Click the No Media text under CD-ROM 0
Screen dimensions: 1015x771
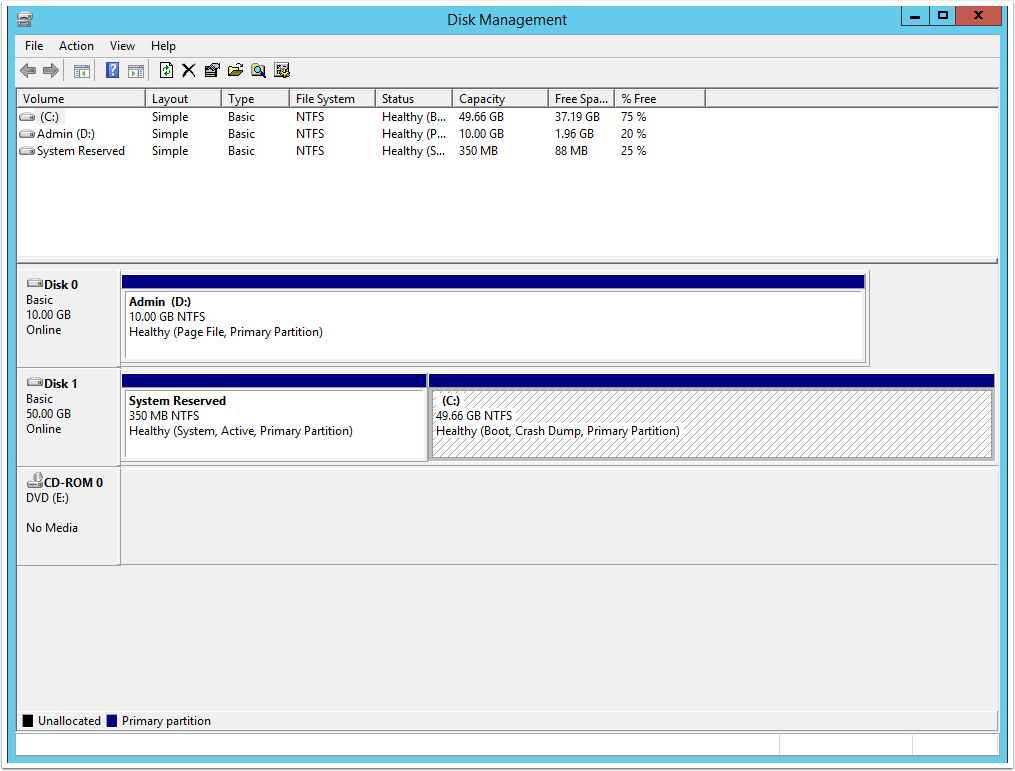tap(52, 528)
